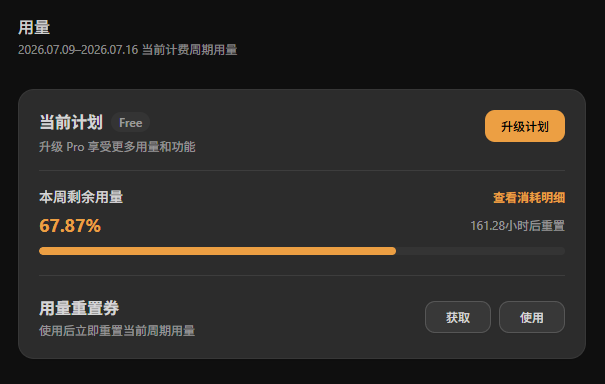This screenshot has width=605, height=384.
Task: Click the 用量重置券 heading
Action: coord(79,308)
